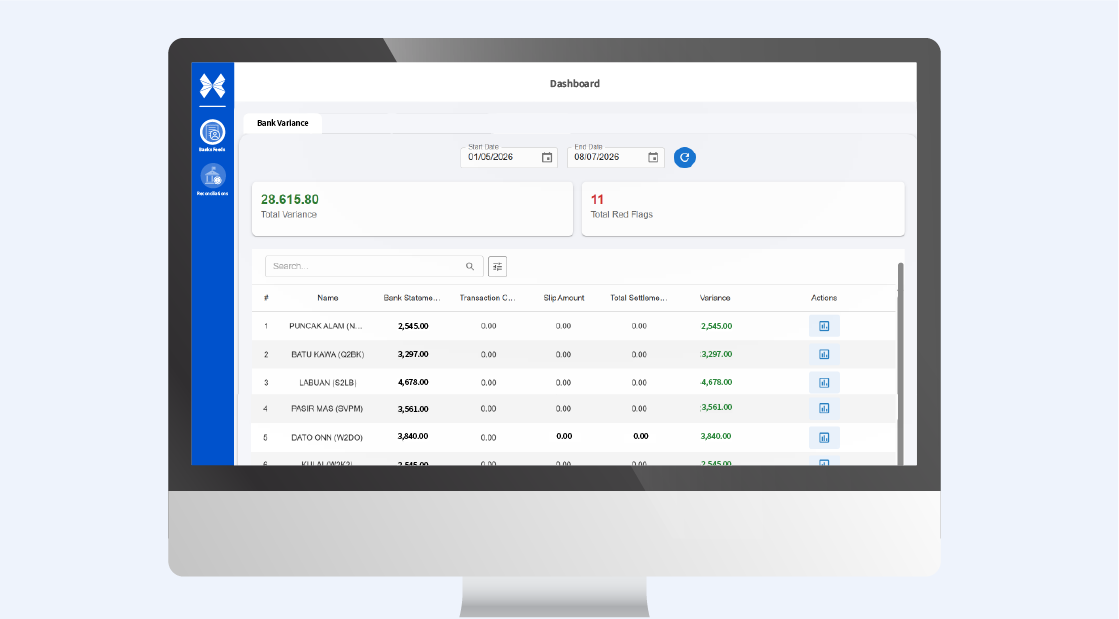
Task: Sort by the Name column header
Action: 328,298
